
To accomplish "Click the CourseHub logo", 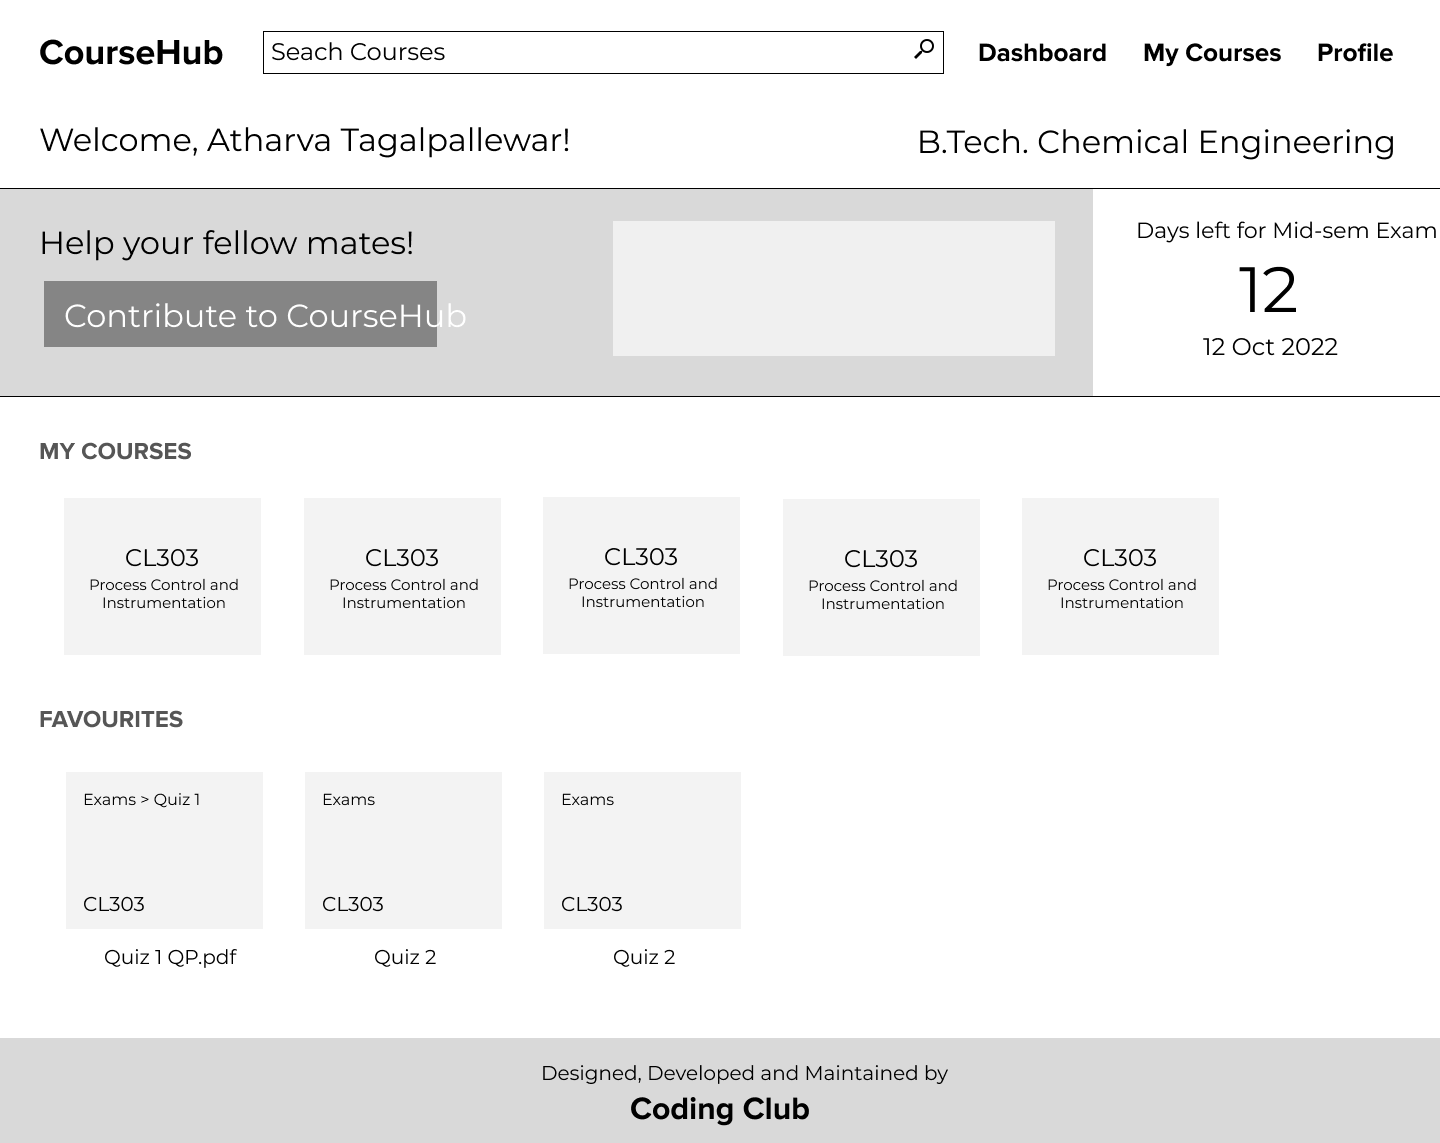I will pos(131,53).
